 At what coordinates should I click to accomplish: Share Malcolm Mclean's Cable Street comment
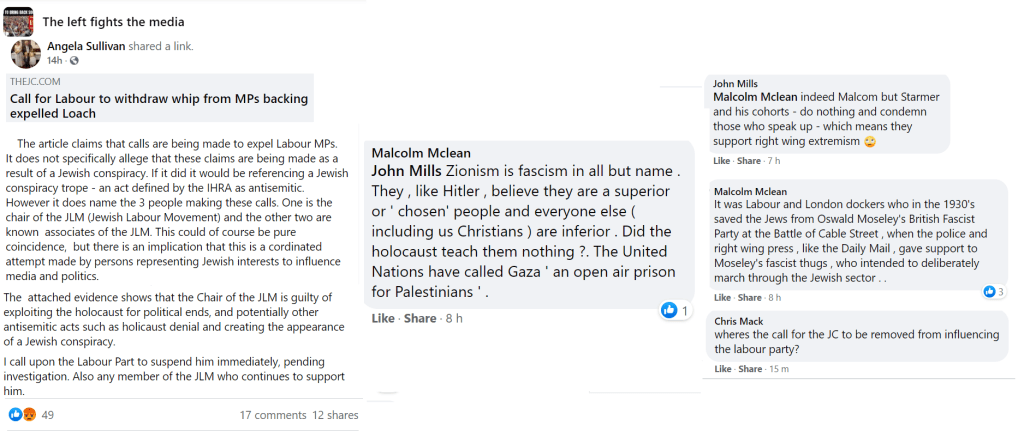pyautogui.click(x=748, y=297)
